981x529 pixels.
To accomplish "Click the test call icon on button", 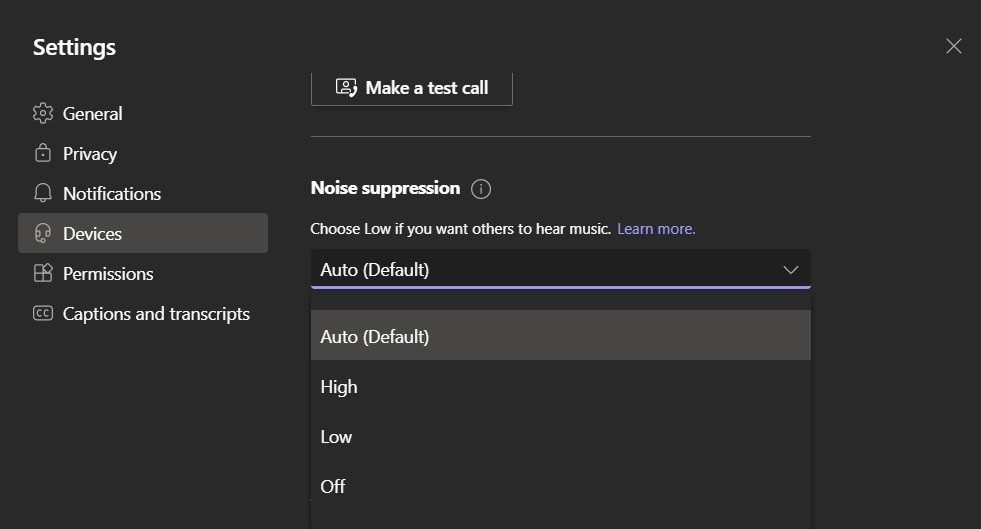I will point(346,88).
